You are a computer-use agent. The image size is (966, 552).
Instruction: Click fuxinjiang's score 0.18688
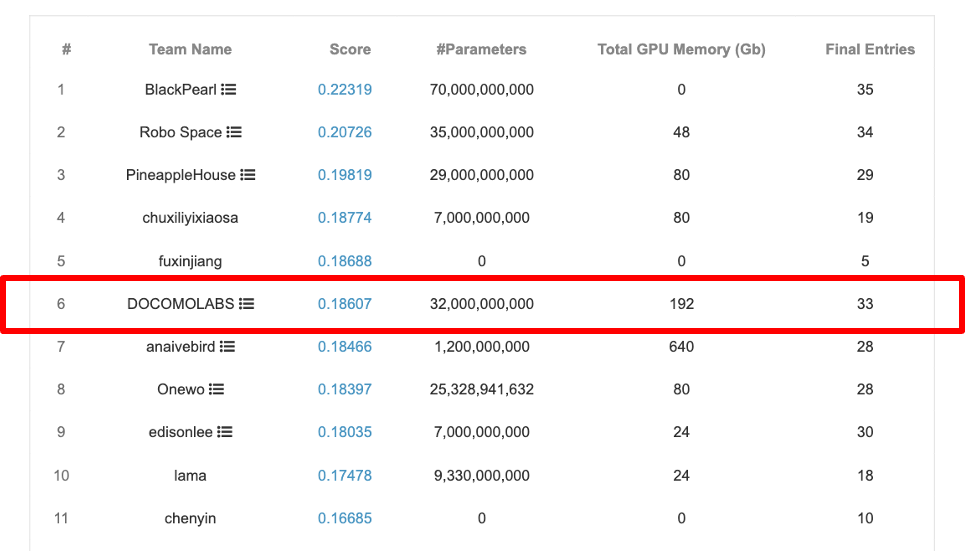point(344,261)
